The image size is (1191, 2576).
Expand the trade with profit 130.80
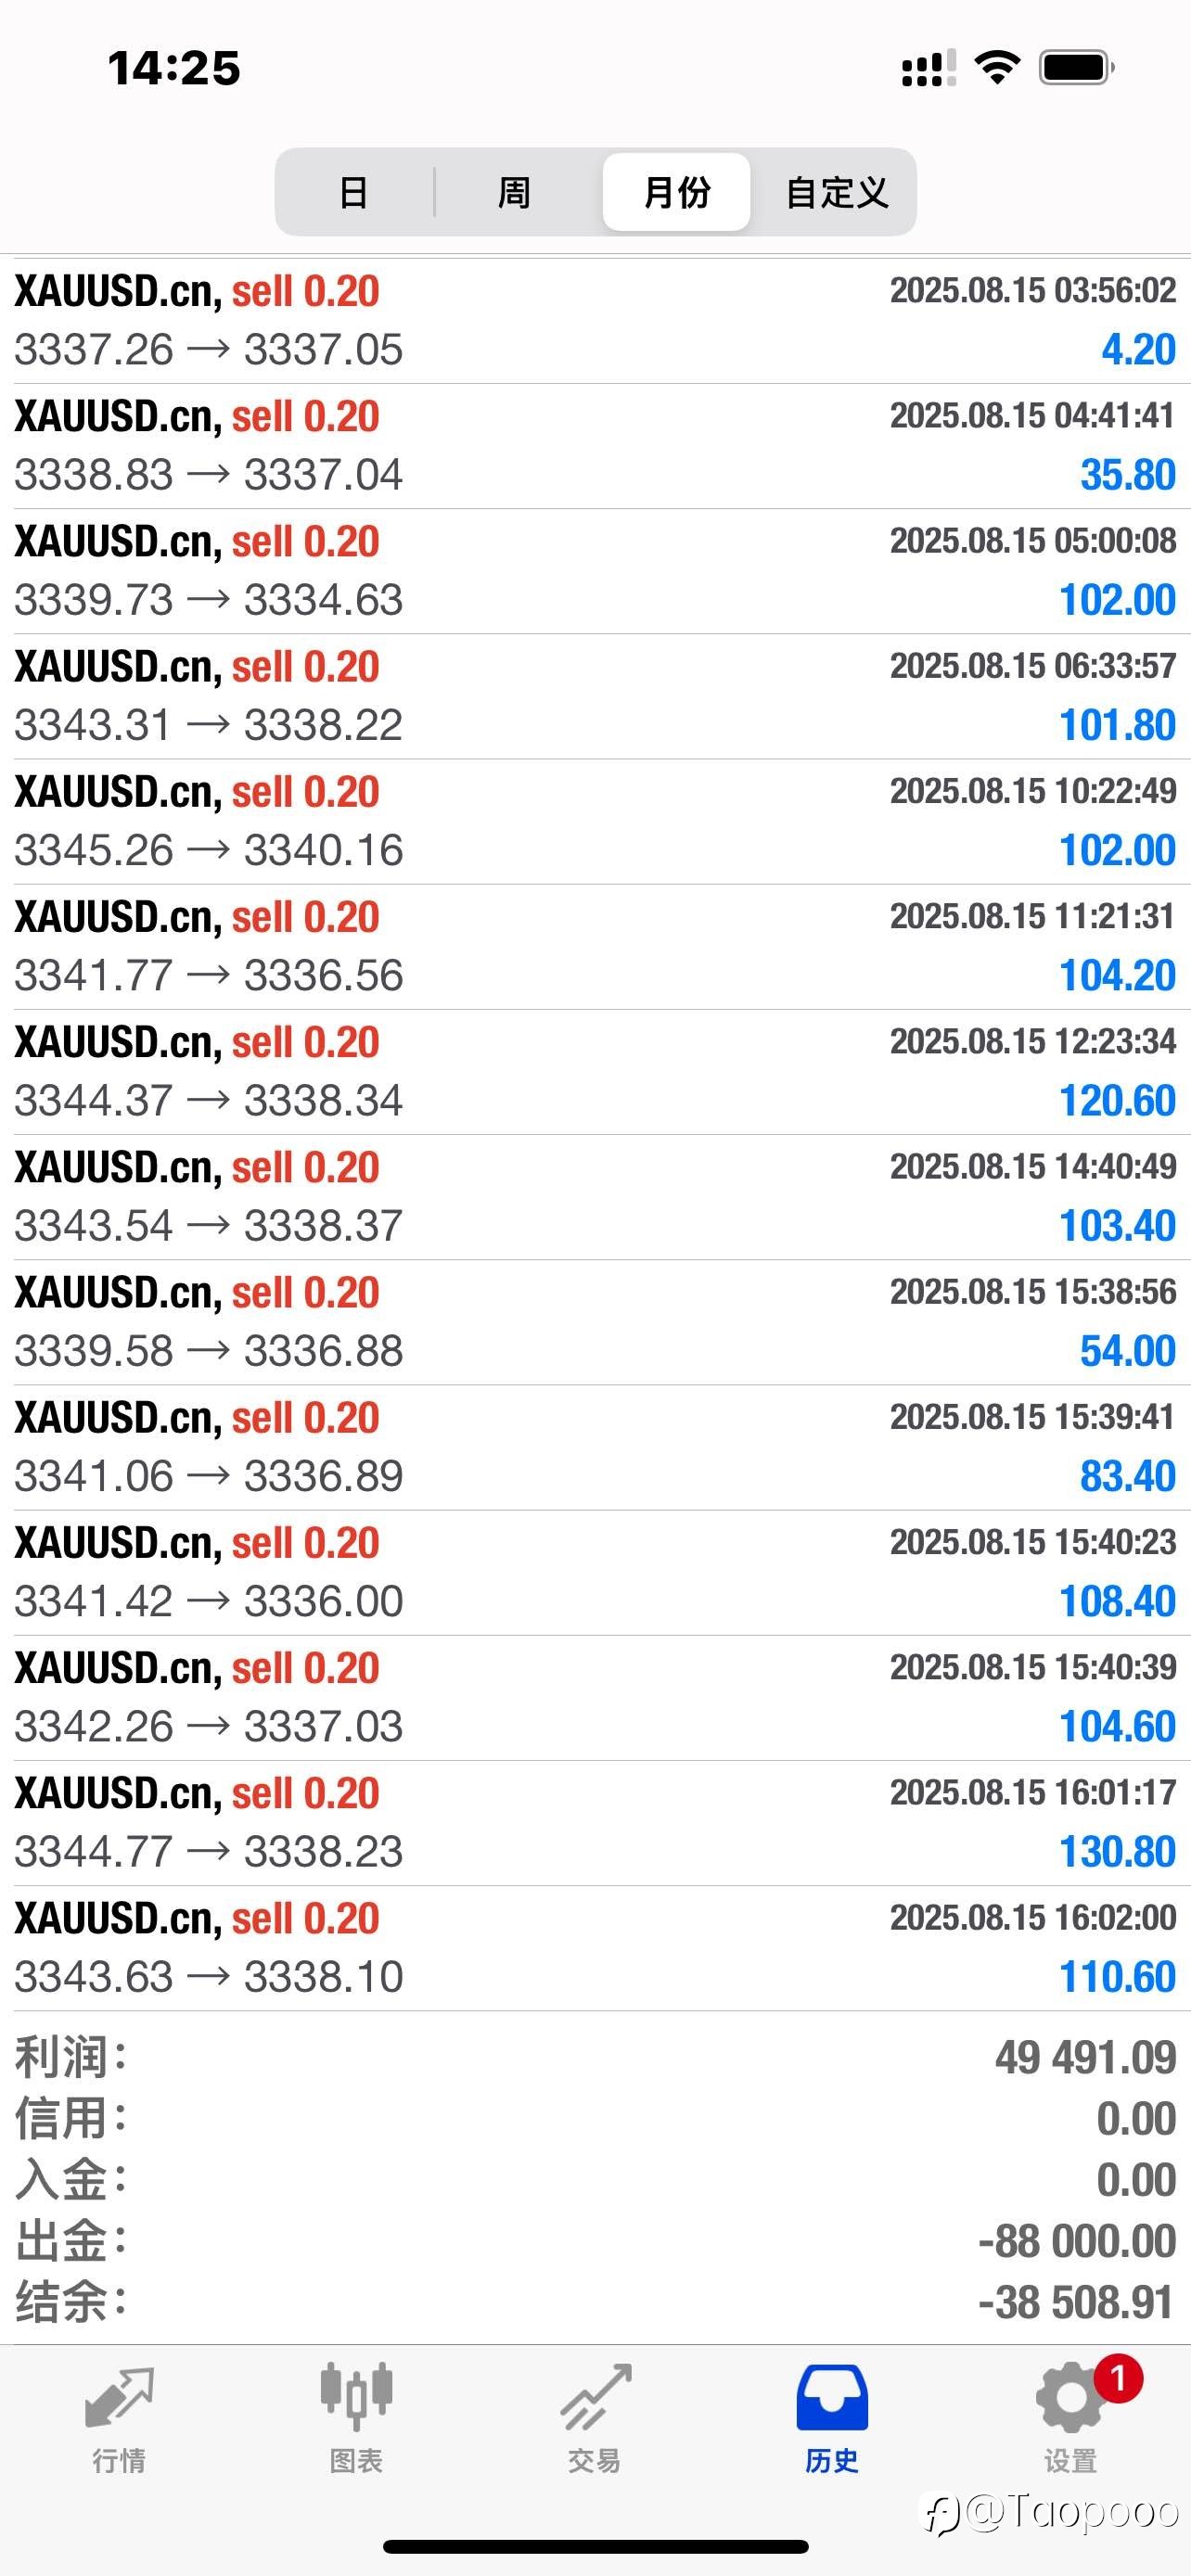click(x=595, y=1823)
